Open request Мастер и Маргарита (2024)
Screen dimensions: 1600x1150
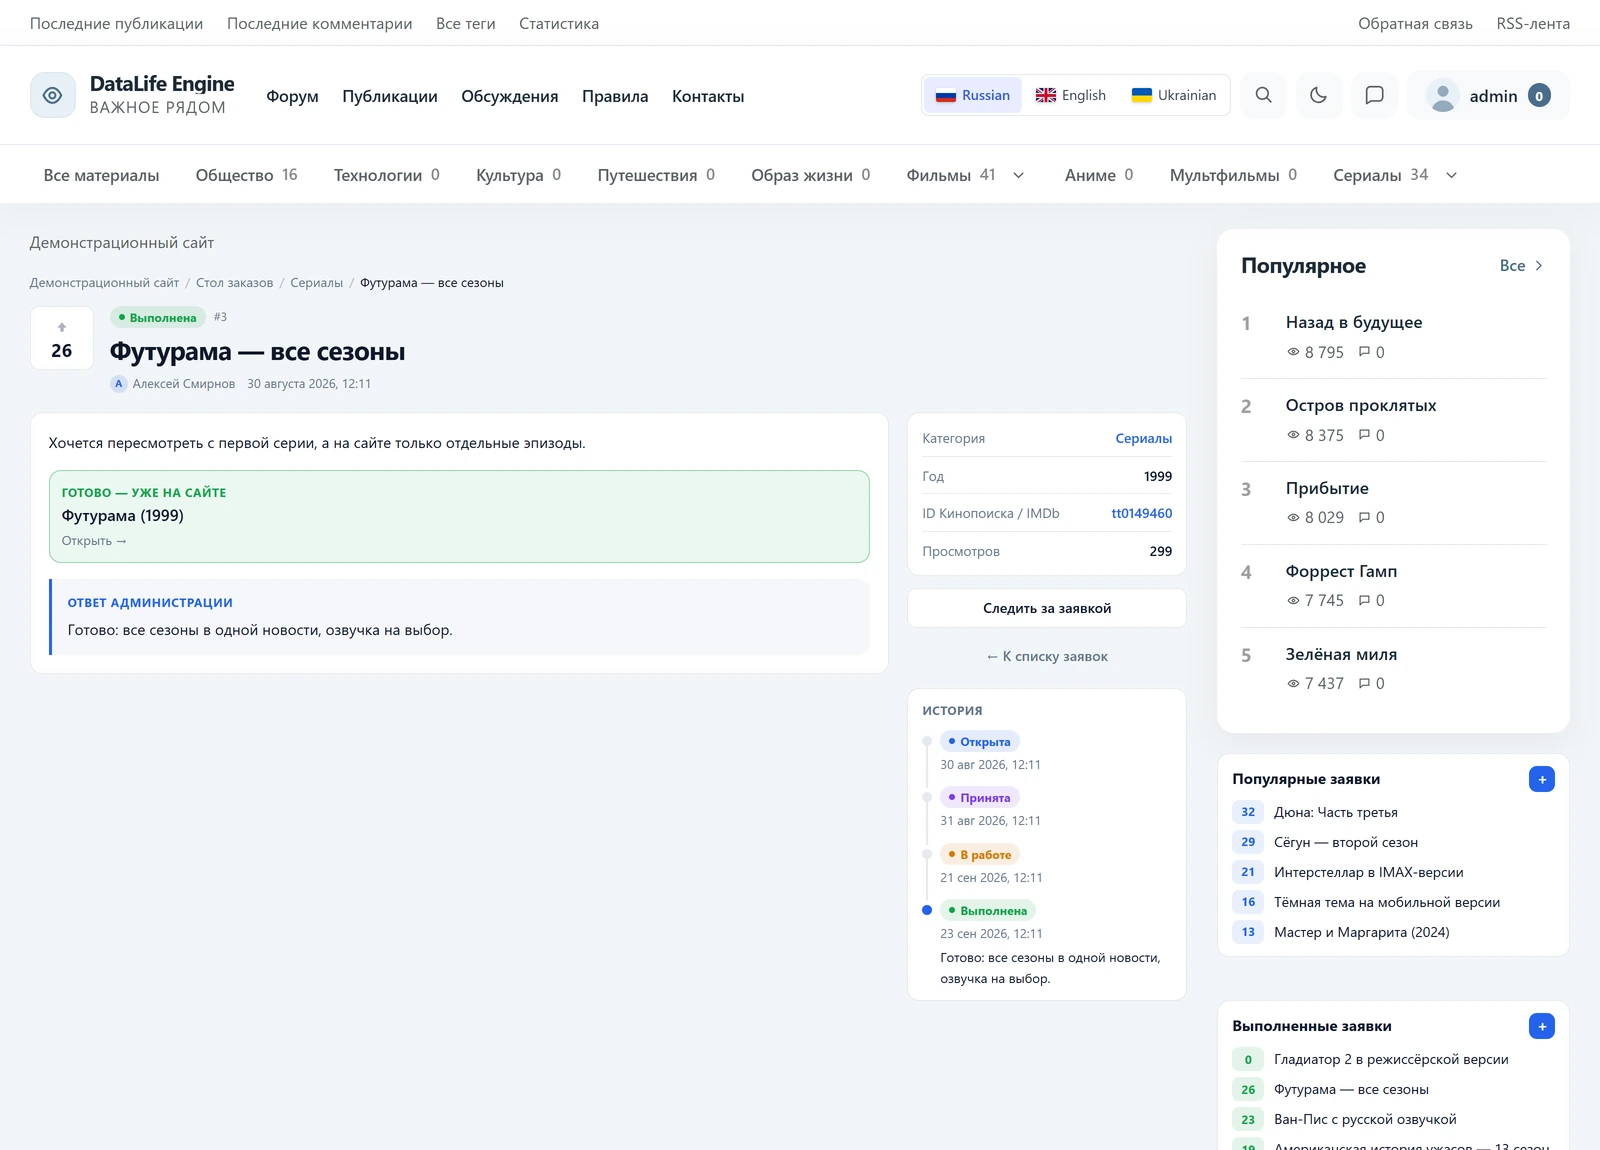tap(1361, 932)
